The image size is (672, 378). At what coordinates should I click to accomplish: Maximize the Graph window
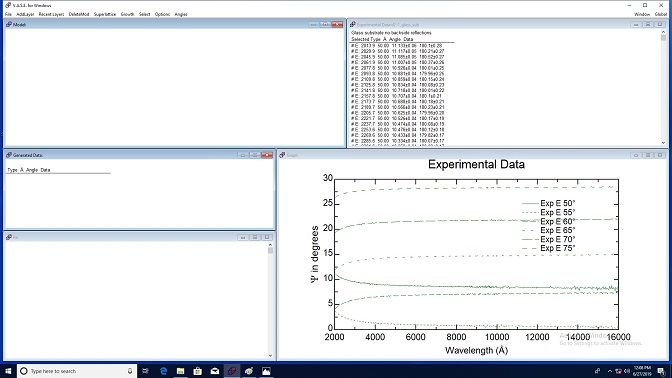648,155
